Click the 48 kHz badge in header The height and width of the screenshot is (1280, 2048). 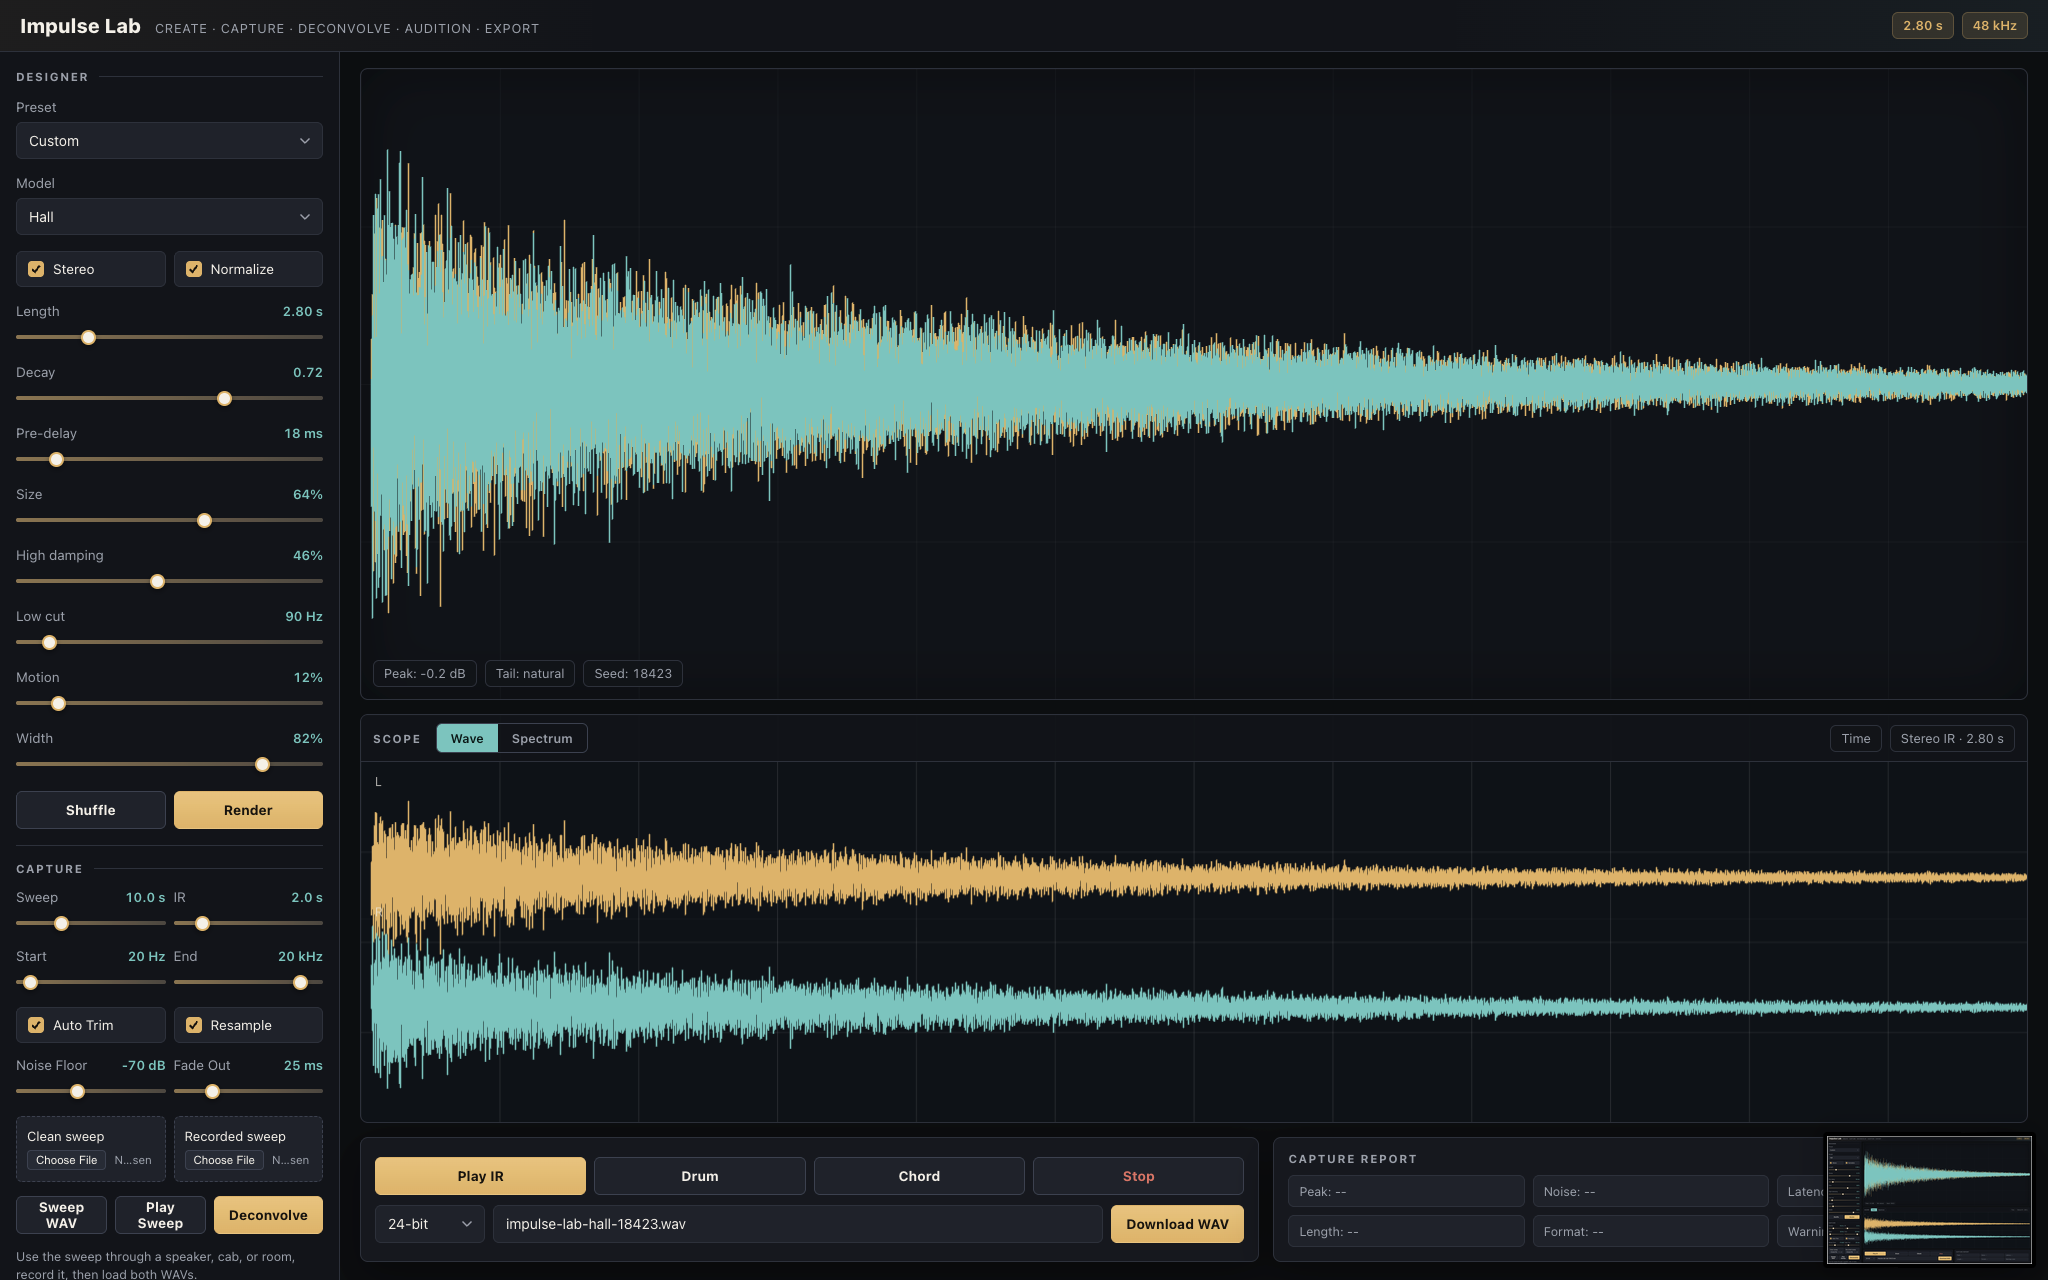[1994, 26]
